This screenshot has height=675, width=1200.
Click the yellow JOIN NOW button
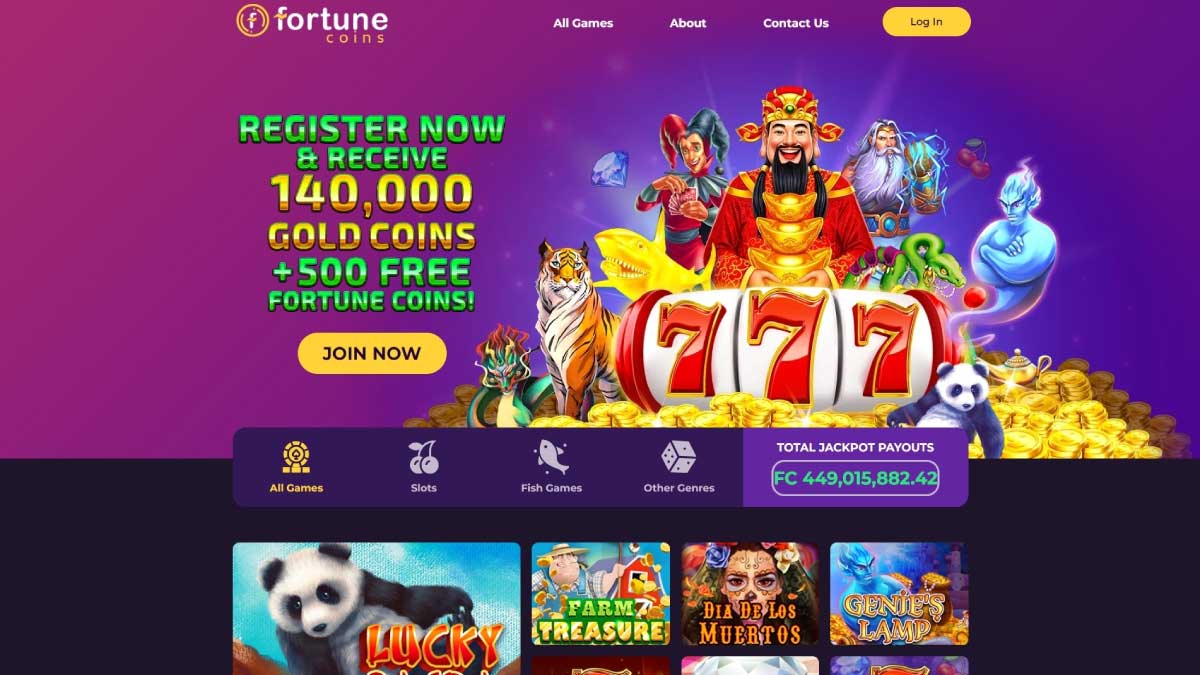click(372, 353)
